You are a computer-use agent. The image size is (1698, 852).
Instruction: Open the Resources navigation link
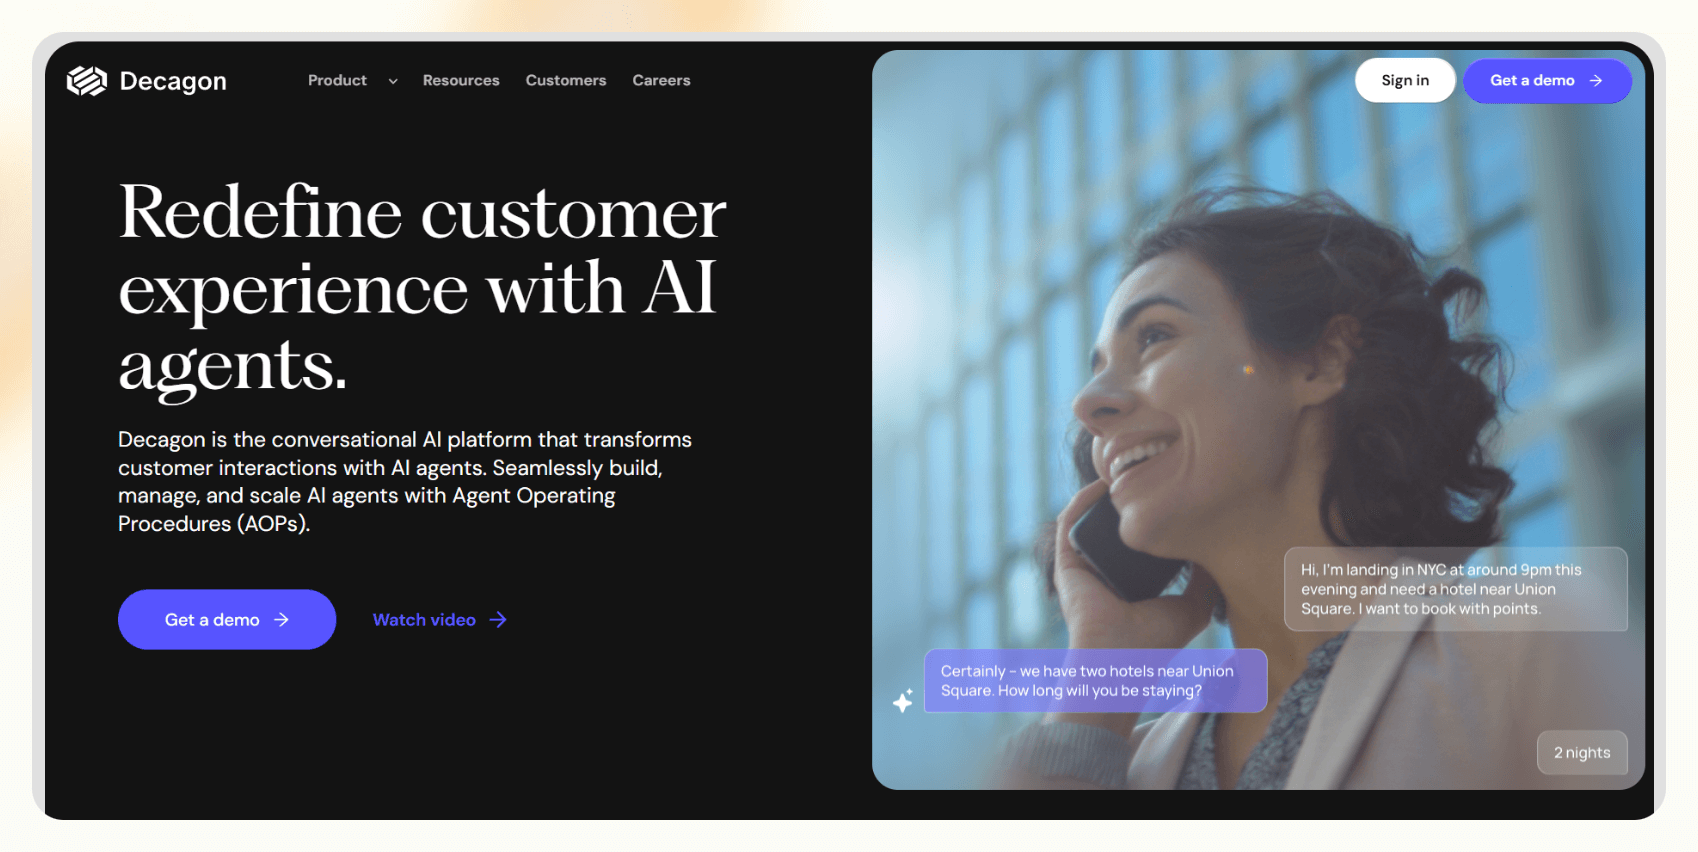point(461,80)
